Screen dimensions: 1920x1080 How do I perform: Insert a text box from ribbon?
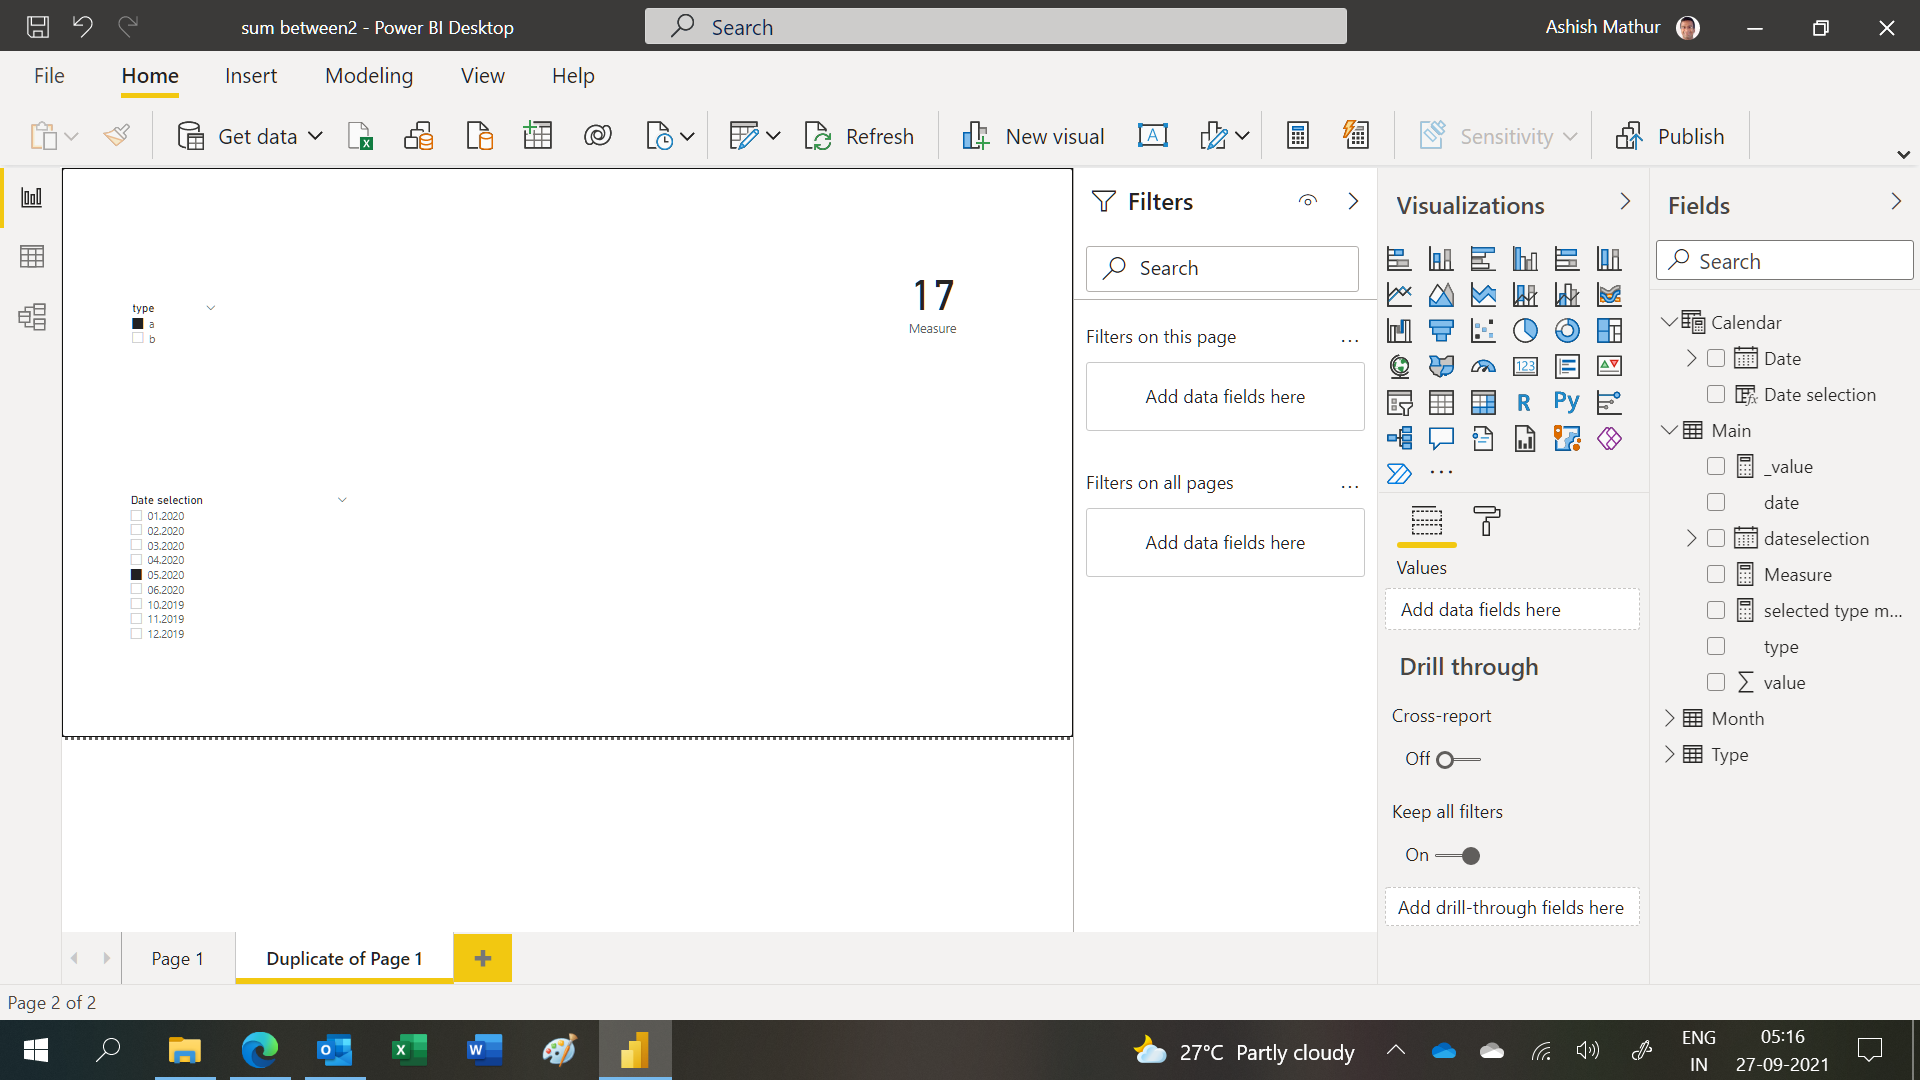pyautogui.click(x=1153, y=136)
